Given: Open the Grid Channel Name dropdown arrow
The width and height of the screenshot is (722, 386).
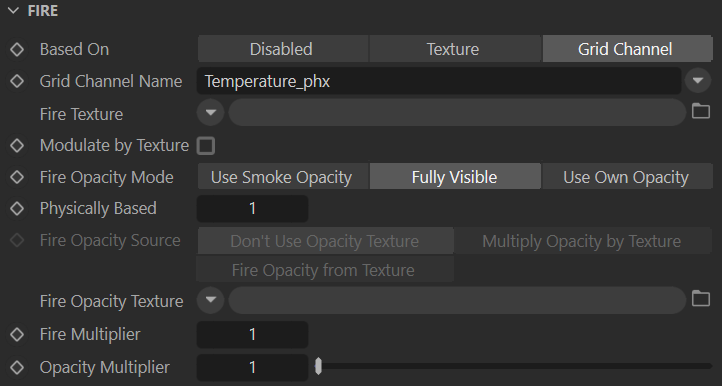Looking at the screenshot, I should click(698, 81).
